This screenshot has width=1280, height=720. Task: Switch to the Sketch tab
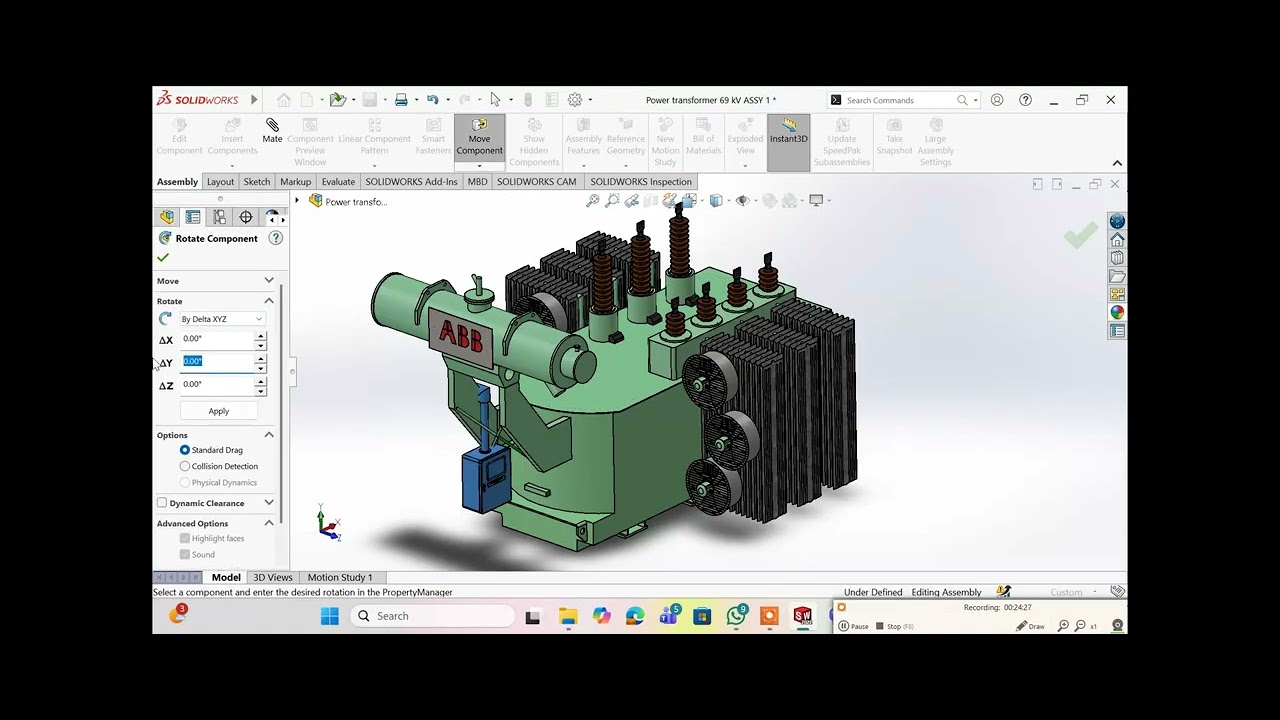pyautogui.click(x=257, y=182)
